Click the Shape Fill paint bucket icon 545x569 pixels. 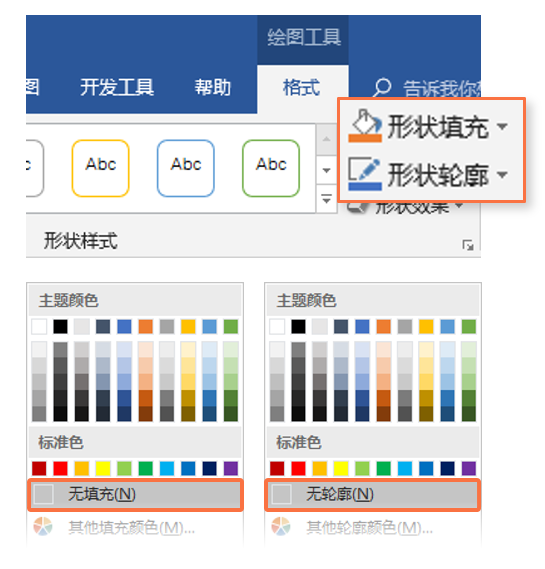tap(365, 125)
